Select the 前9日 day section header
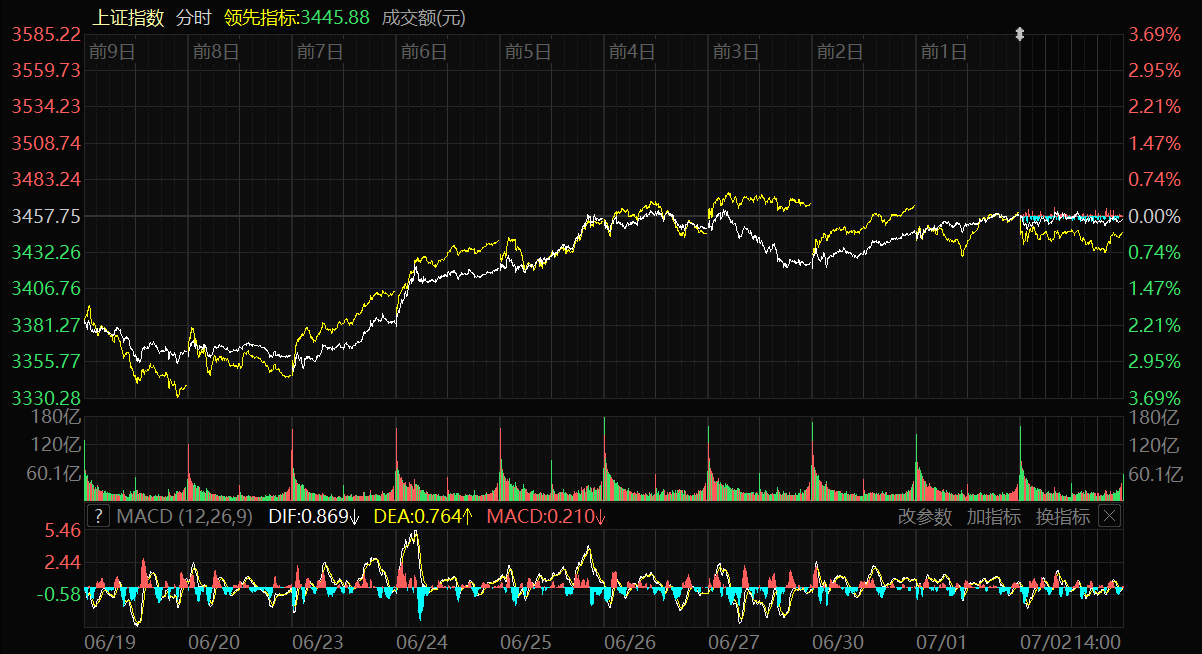Viewport: 1202px width, 654px height. pos(111,52)
